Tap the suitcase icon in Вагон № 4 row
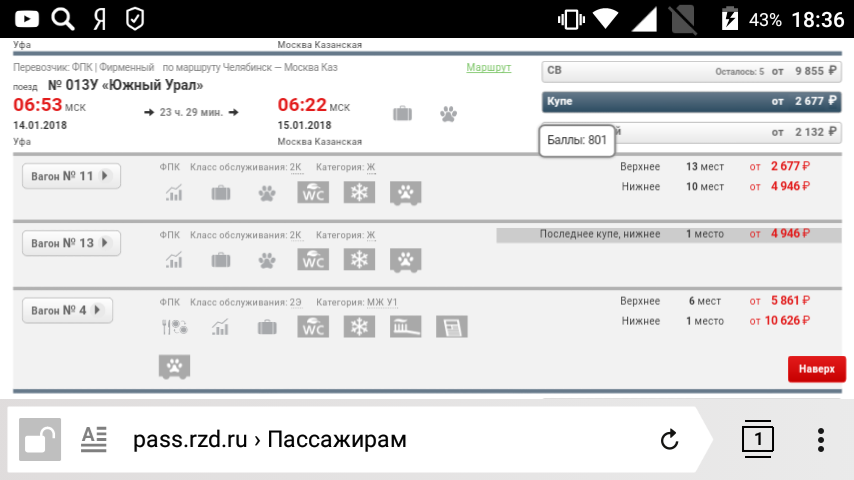 point(266,327)
